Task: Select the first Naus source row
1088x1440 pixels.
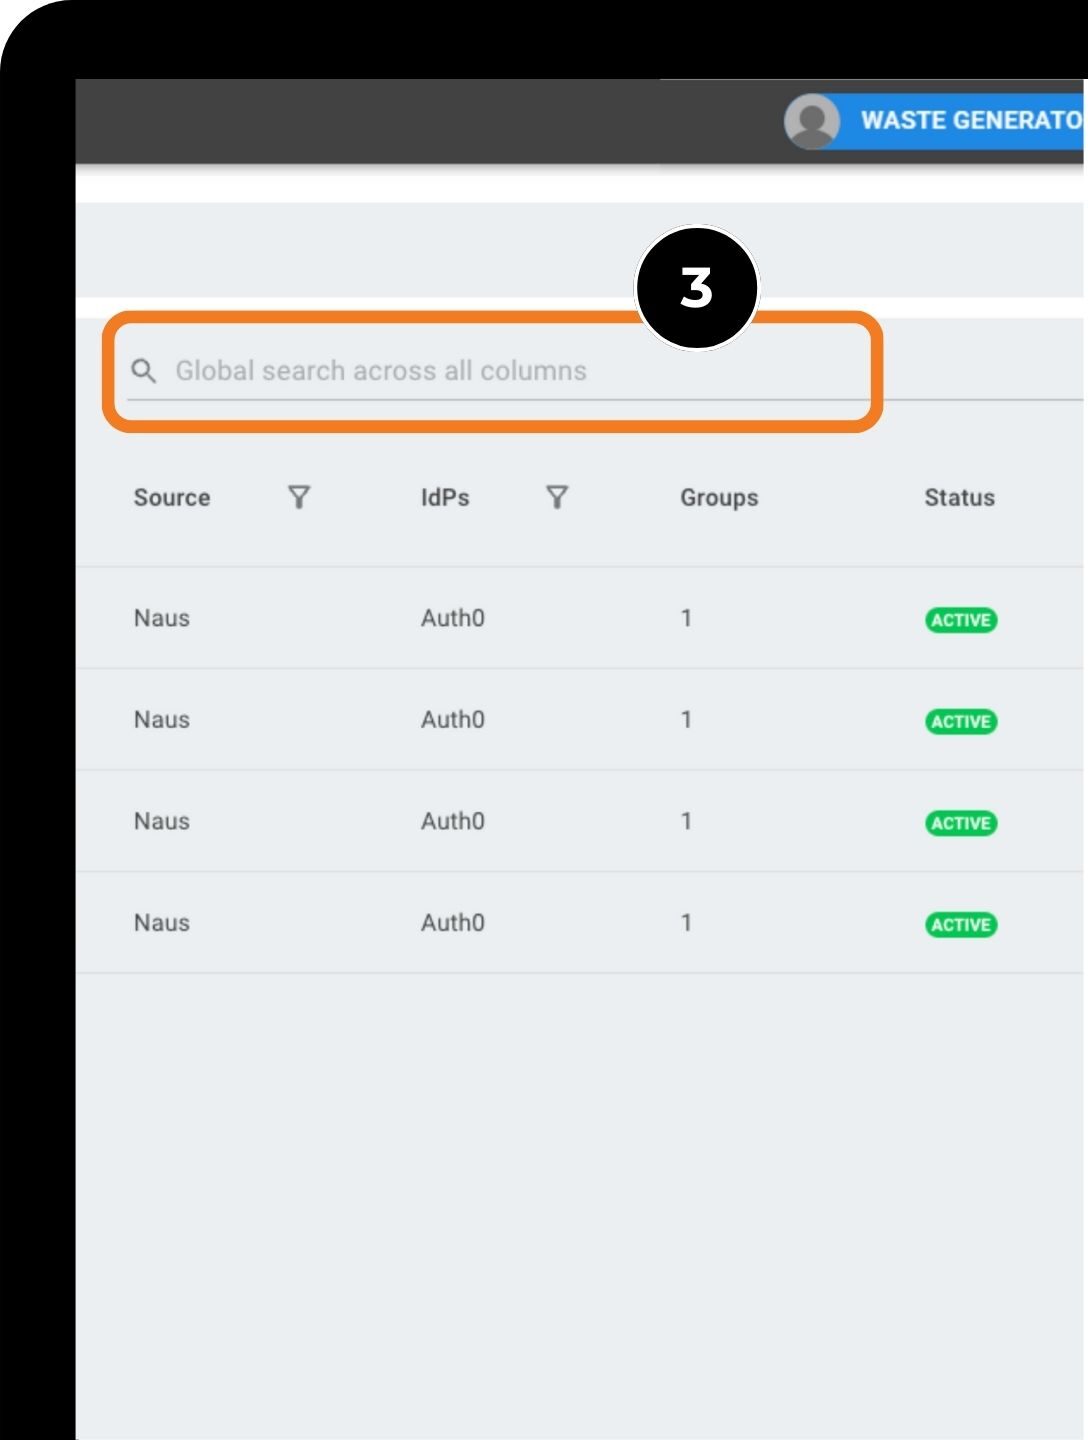Action: (162, 618)
